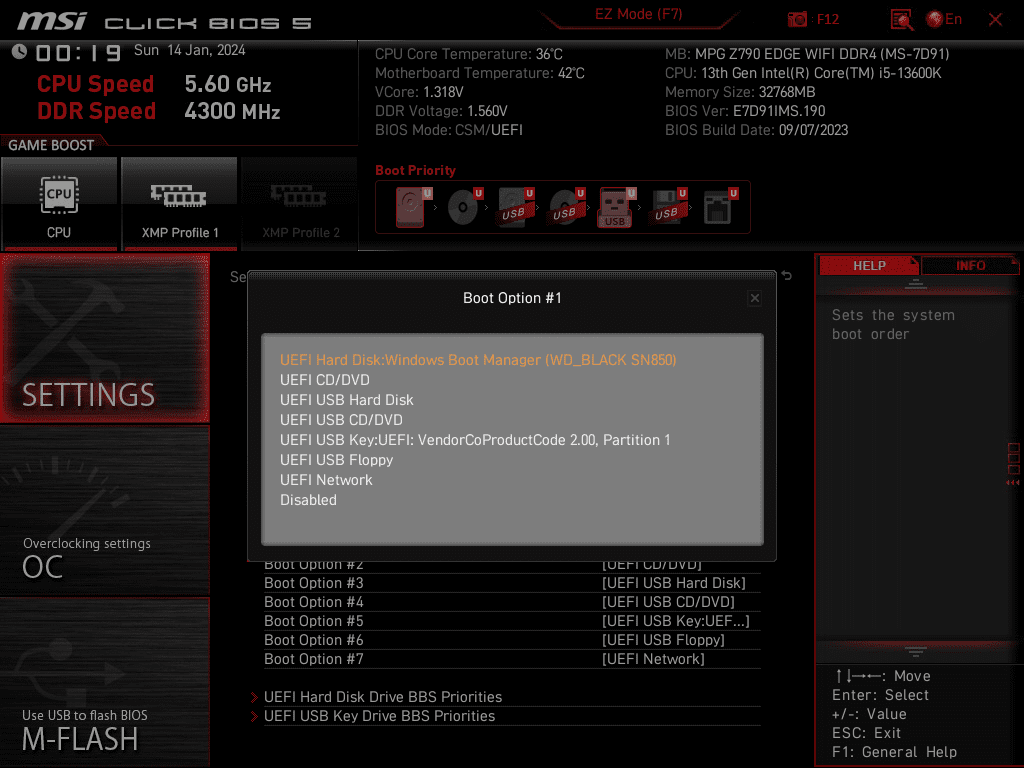Select UEFI Hard Disk: Windows Boot Manager option

click(x=478, y=360)
